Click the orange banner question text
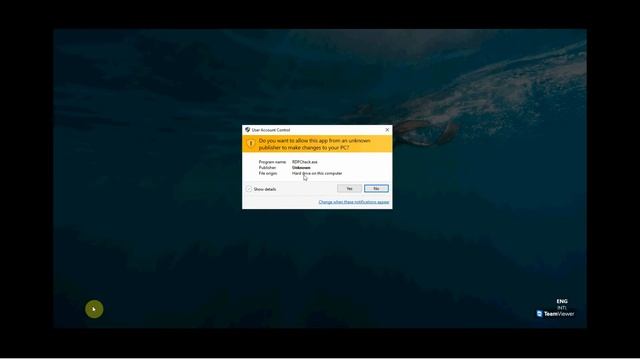This screenshot has height=360, width=640. click(x=315, y=144)
